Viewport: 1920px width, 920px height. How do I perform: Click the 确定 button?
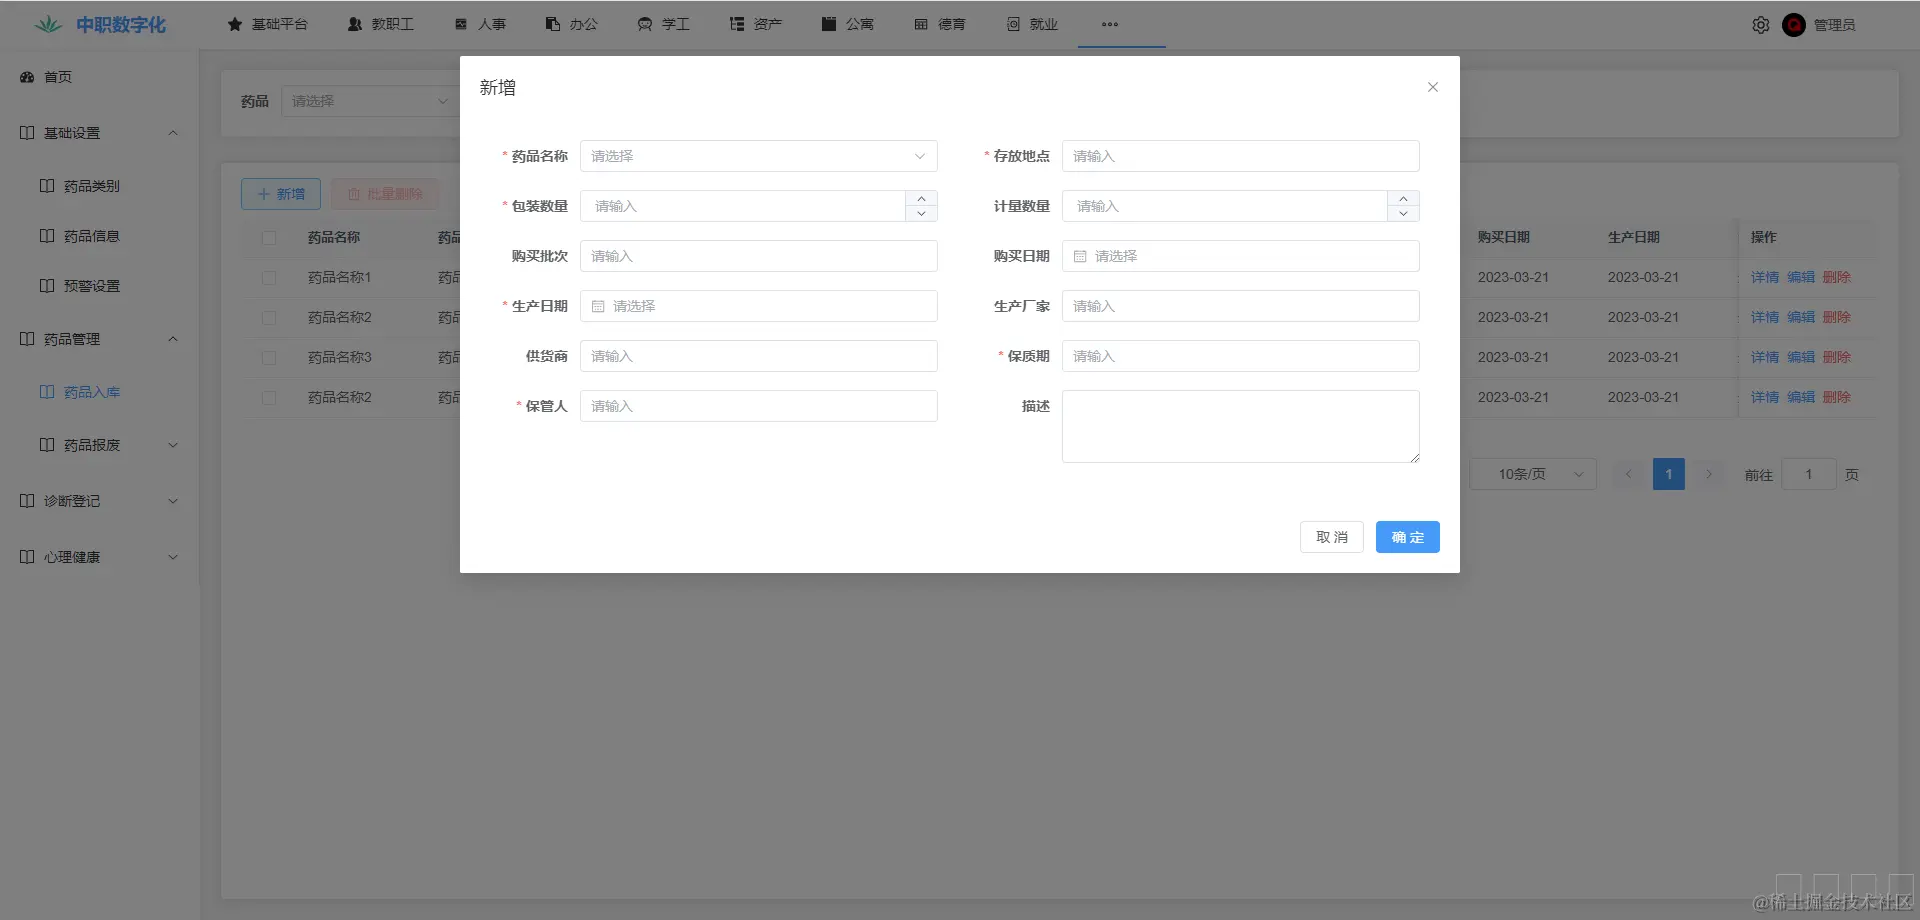click(1408, 537)
